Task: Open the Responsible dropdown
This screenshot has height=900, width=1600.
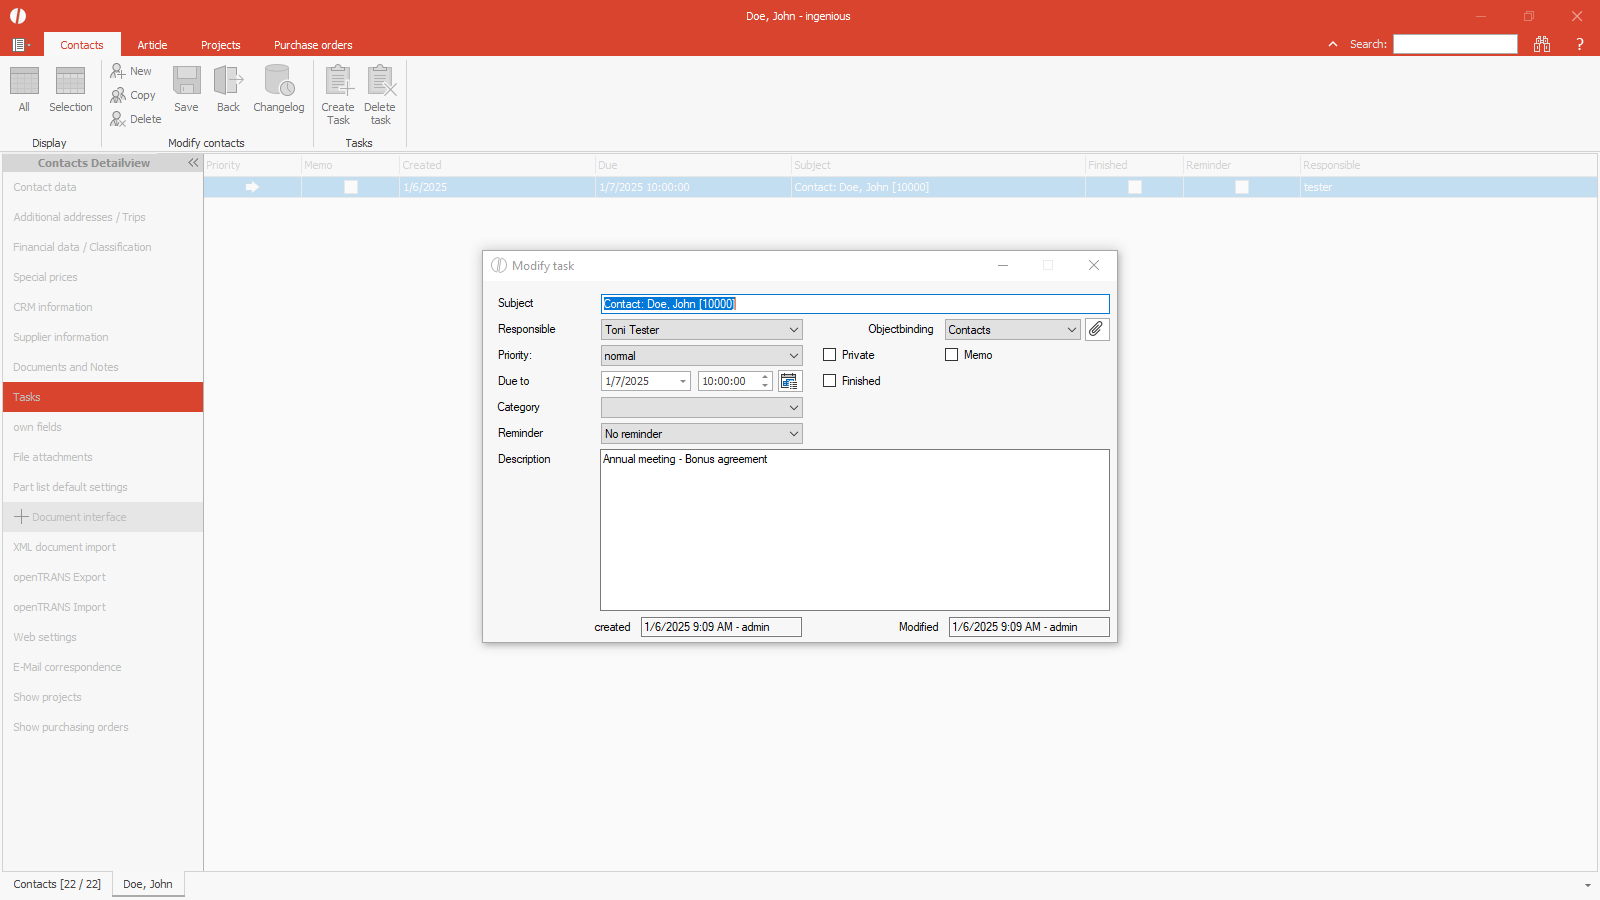Action: click(793, 330)
